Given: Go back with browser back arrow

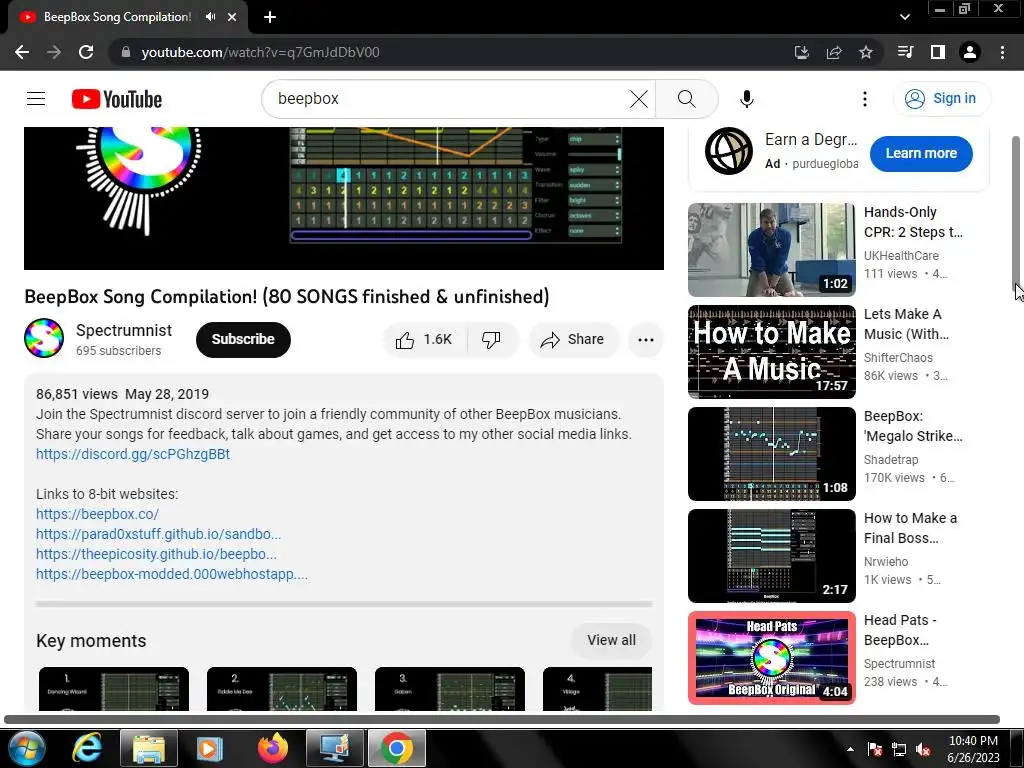Looking at the screenshot, I should [x=22, y=52].
